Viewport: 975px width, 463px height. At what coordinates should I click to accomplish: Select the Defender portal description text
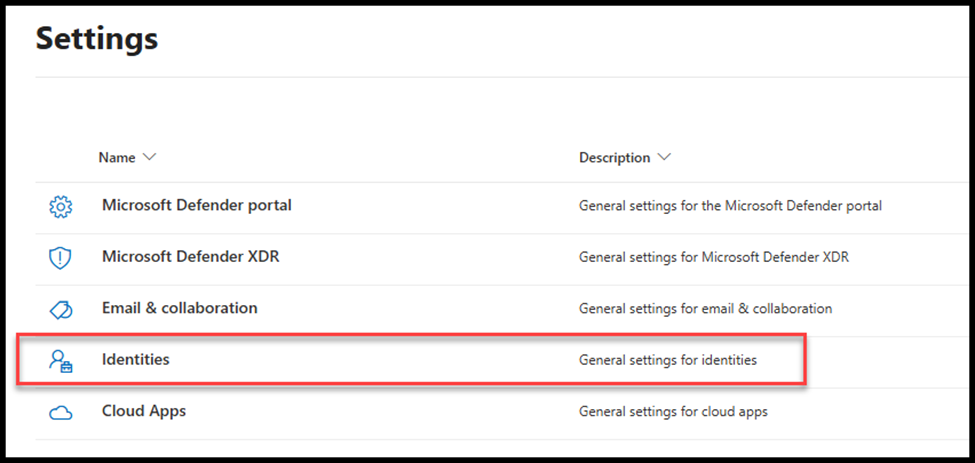click(730, 206)
